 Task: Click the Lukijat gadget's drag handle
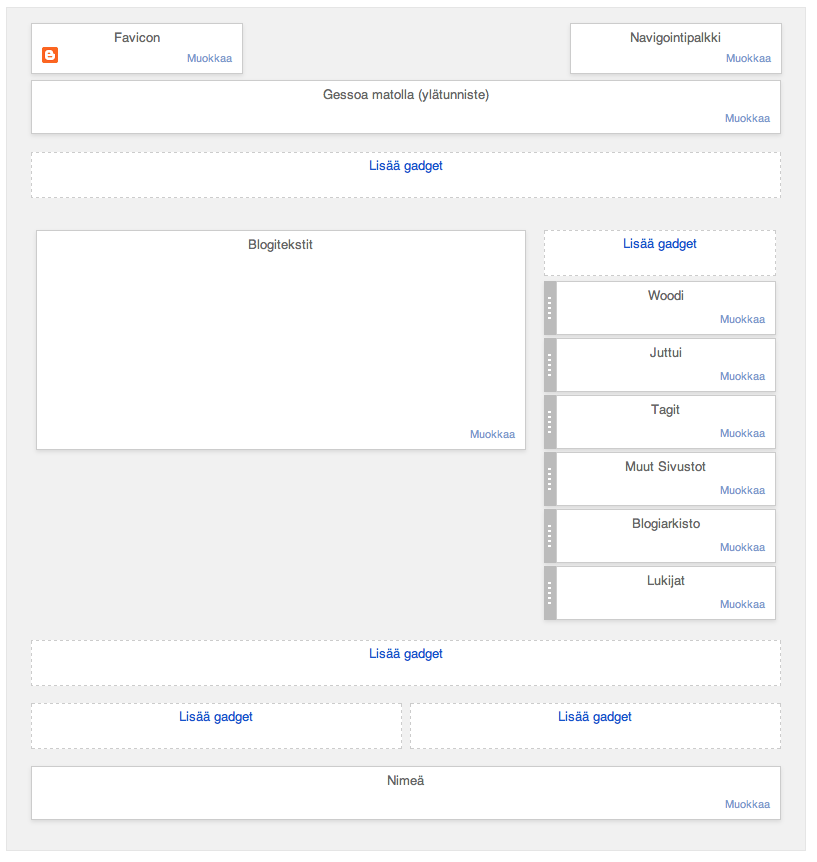pos(550,593)
